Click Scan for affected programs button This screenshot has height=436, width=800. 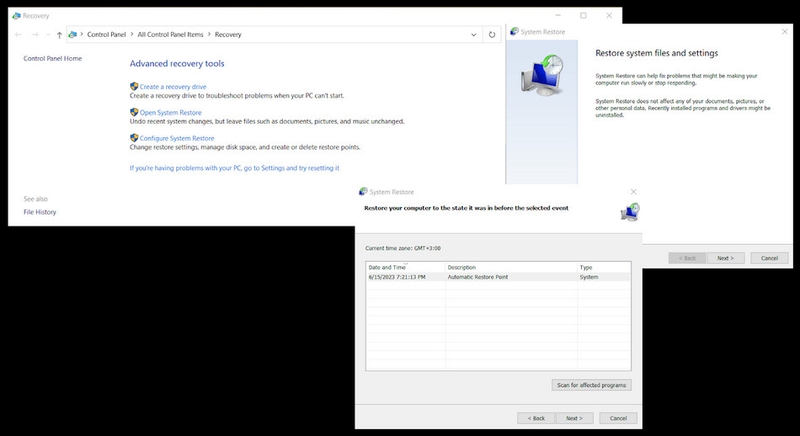tap(591, 385)
